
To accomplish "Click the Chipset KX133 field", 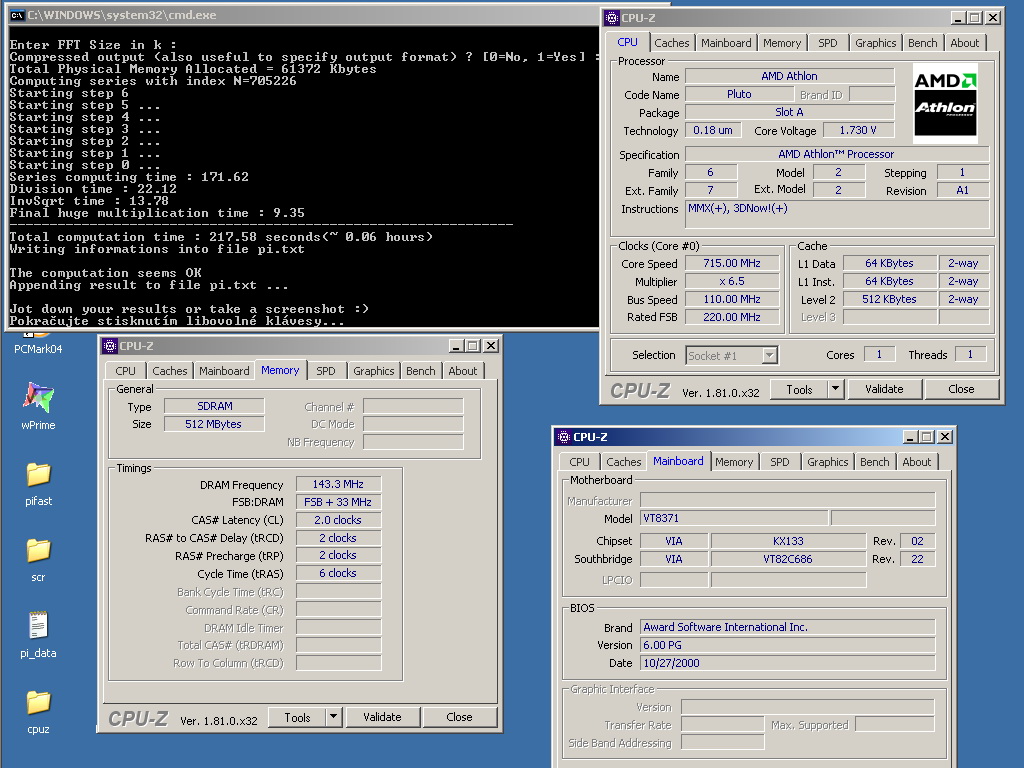I will point(788,541).
